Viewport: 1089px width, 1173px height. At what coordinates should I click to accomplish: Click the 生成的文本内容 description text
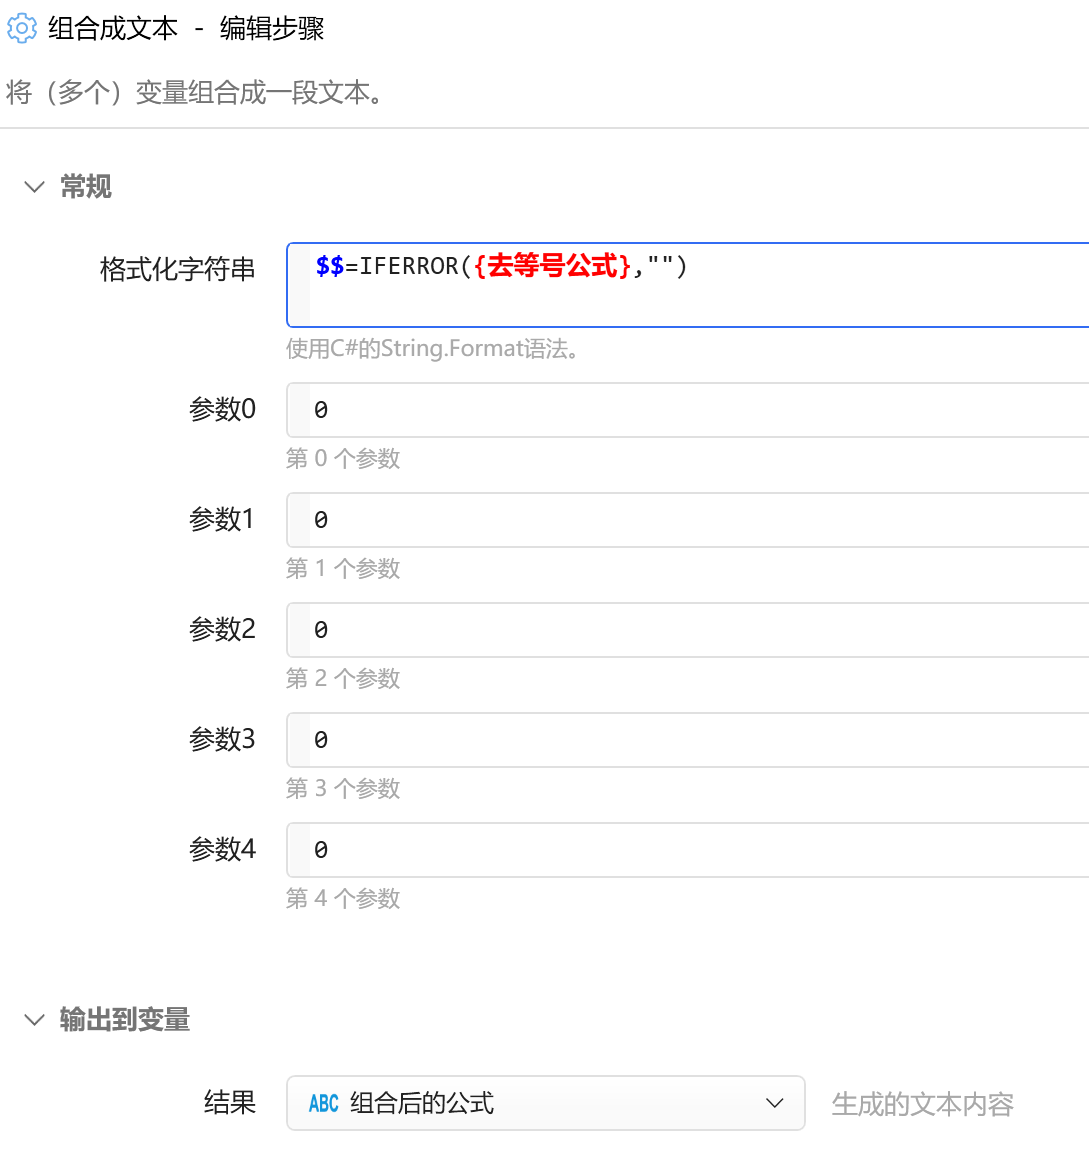pyautogui.click(x=922, y=1104)
